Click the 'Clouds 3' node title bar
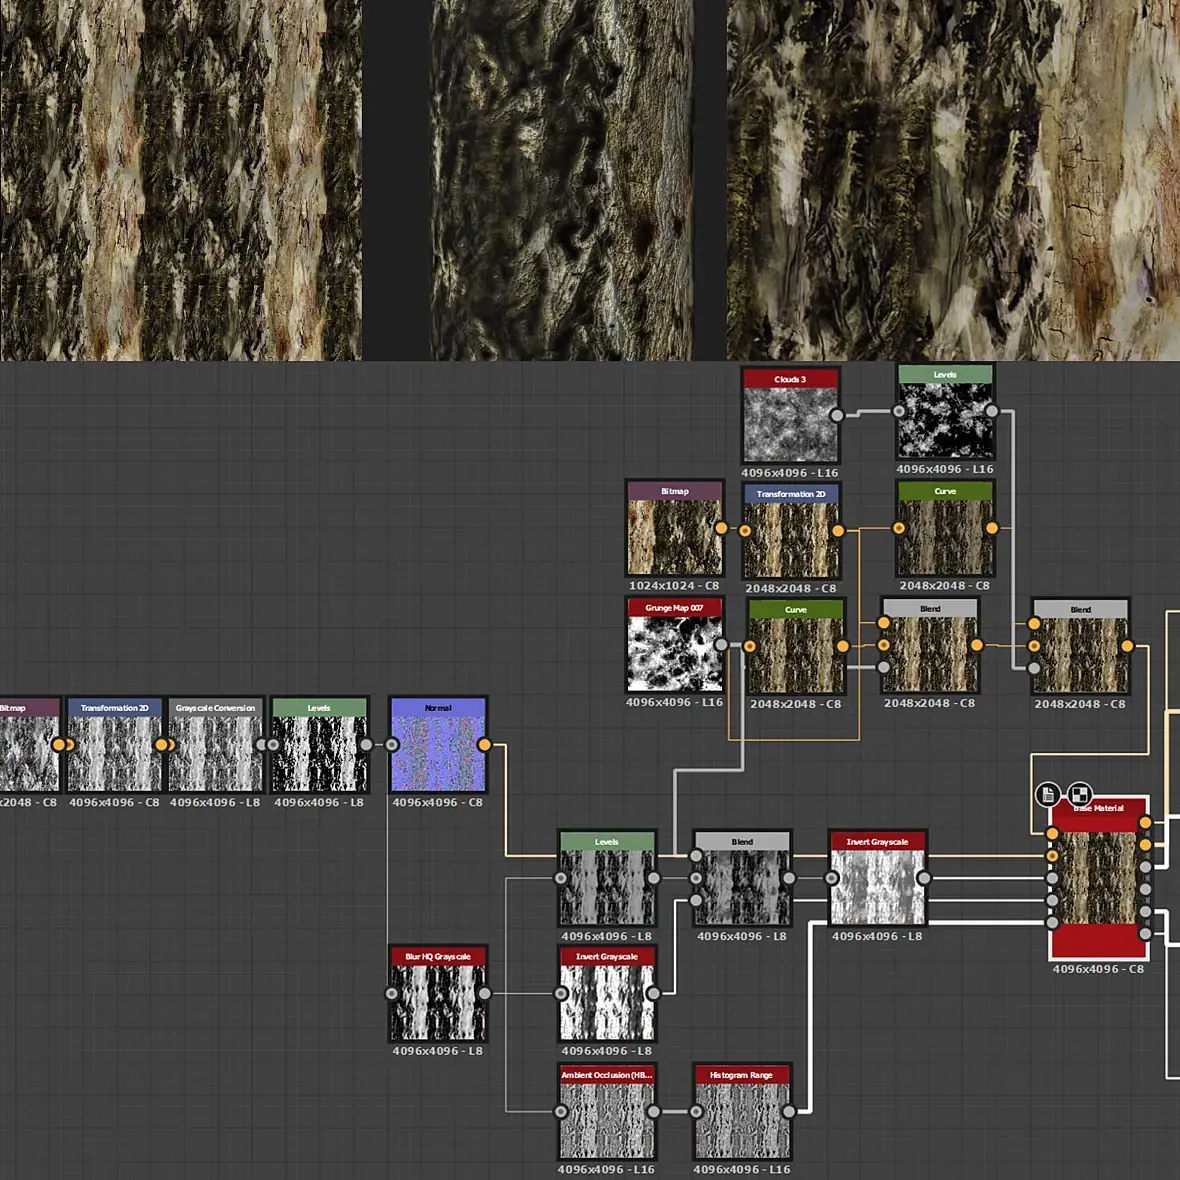The width and height of the screenshot is (1180, 1180). point(790,379)
